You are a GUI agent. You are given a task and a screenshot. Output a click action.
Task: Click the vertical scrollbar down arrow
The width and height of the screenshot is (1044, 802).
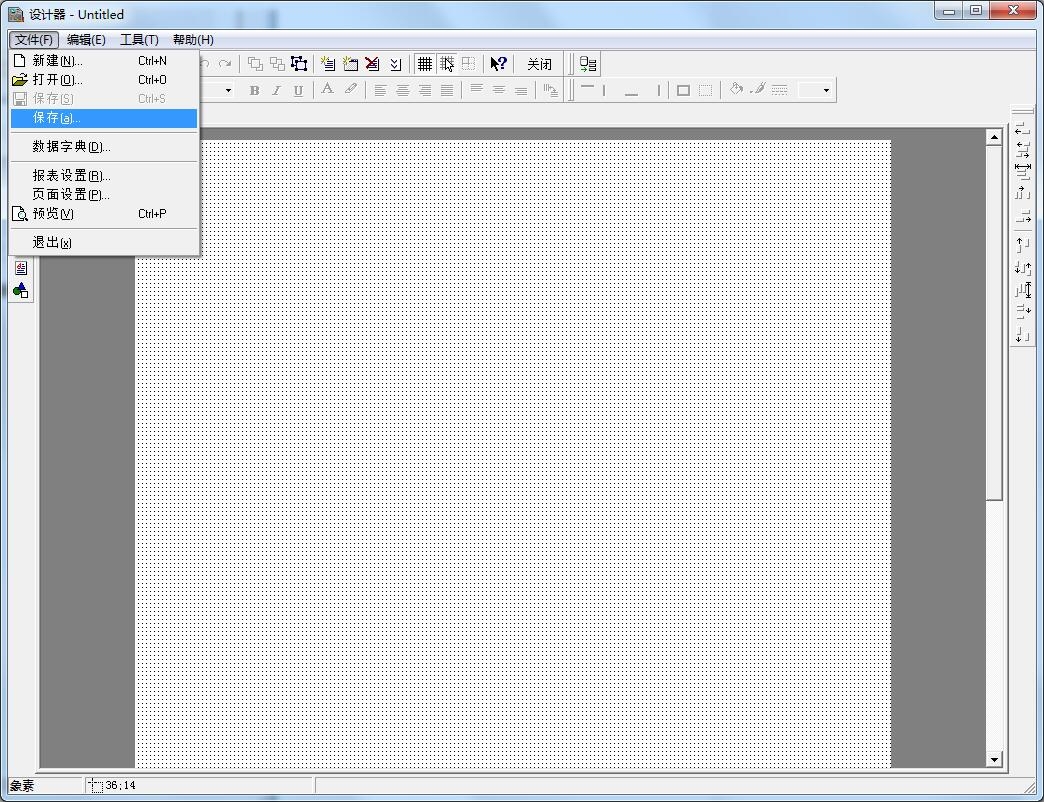coord(994,759)
